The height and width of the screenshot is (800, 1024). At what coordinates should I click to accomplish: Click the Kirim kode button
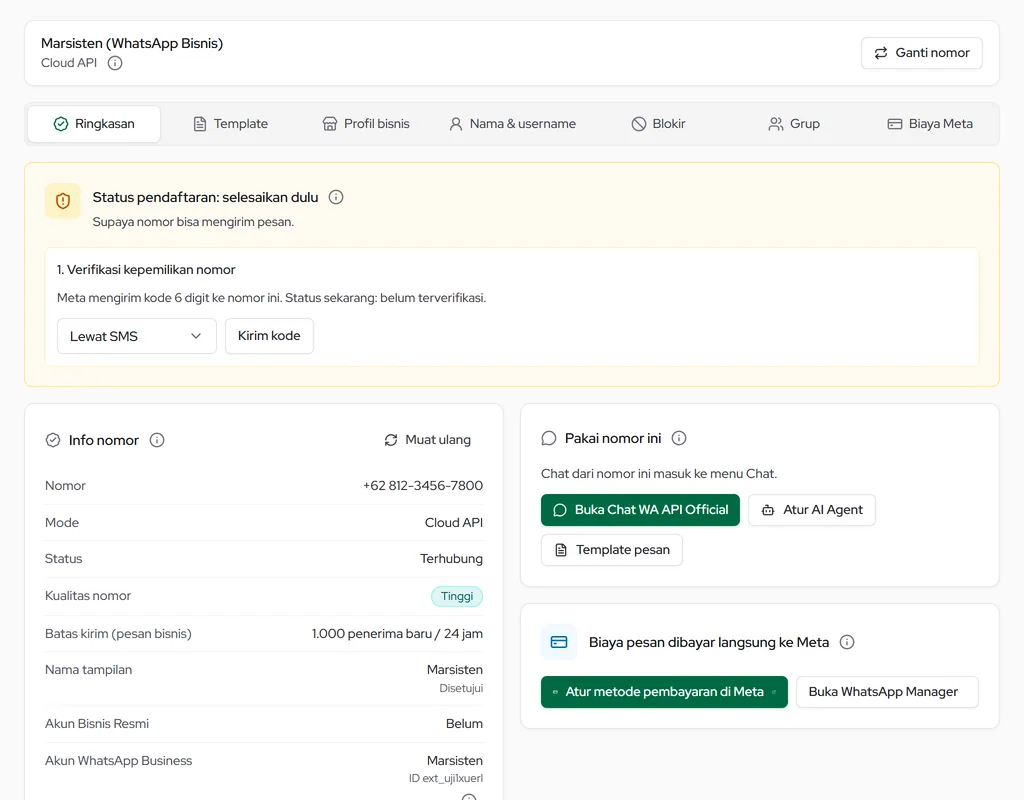[269, 336]
